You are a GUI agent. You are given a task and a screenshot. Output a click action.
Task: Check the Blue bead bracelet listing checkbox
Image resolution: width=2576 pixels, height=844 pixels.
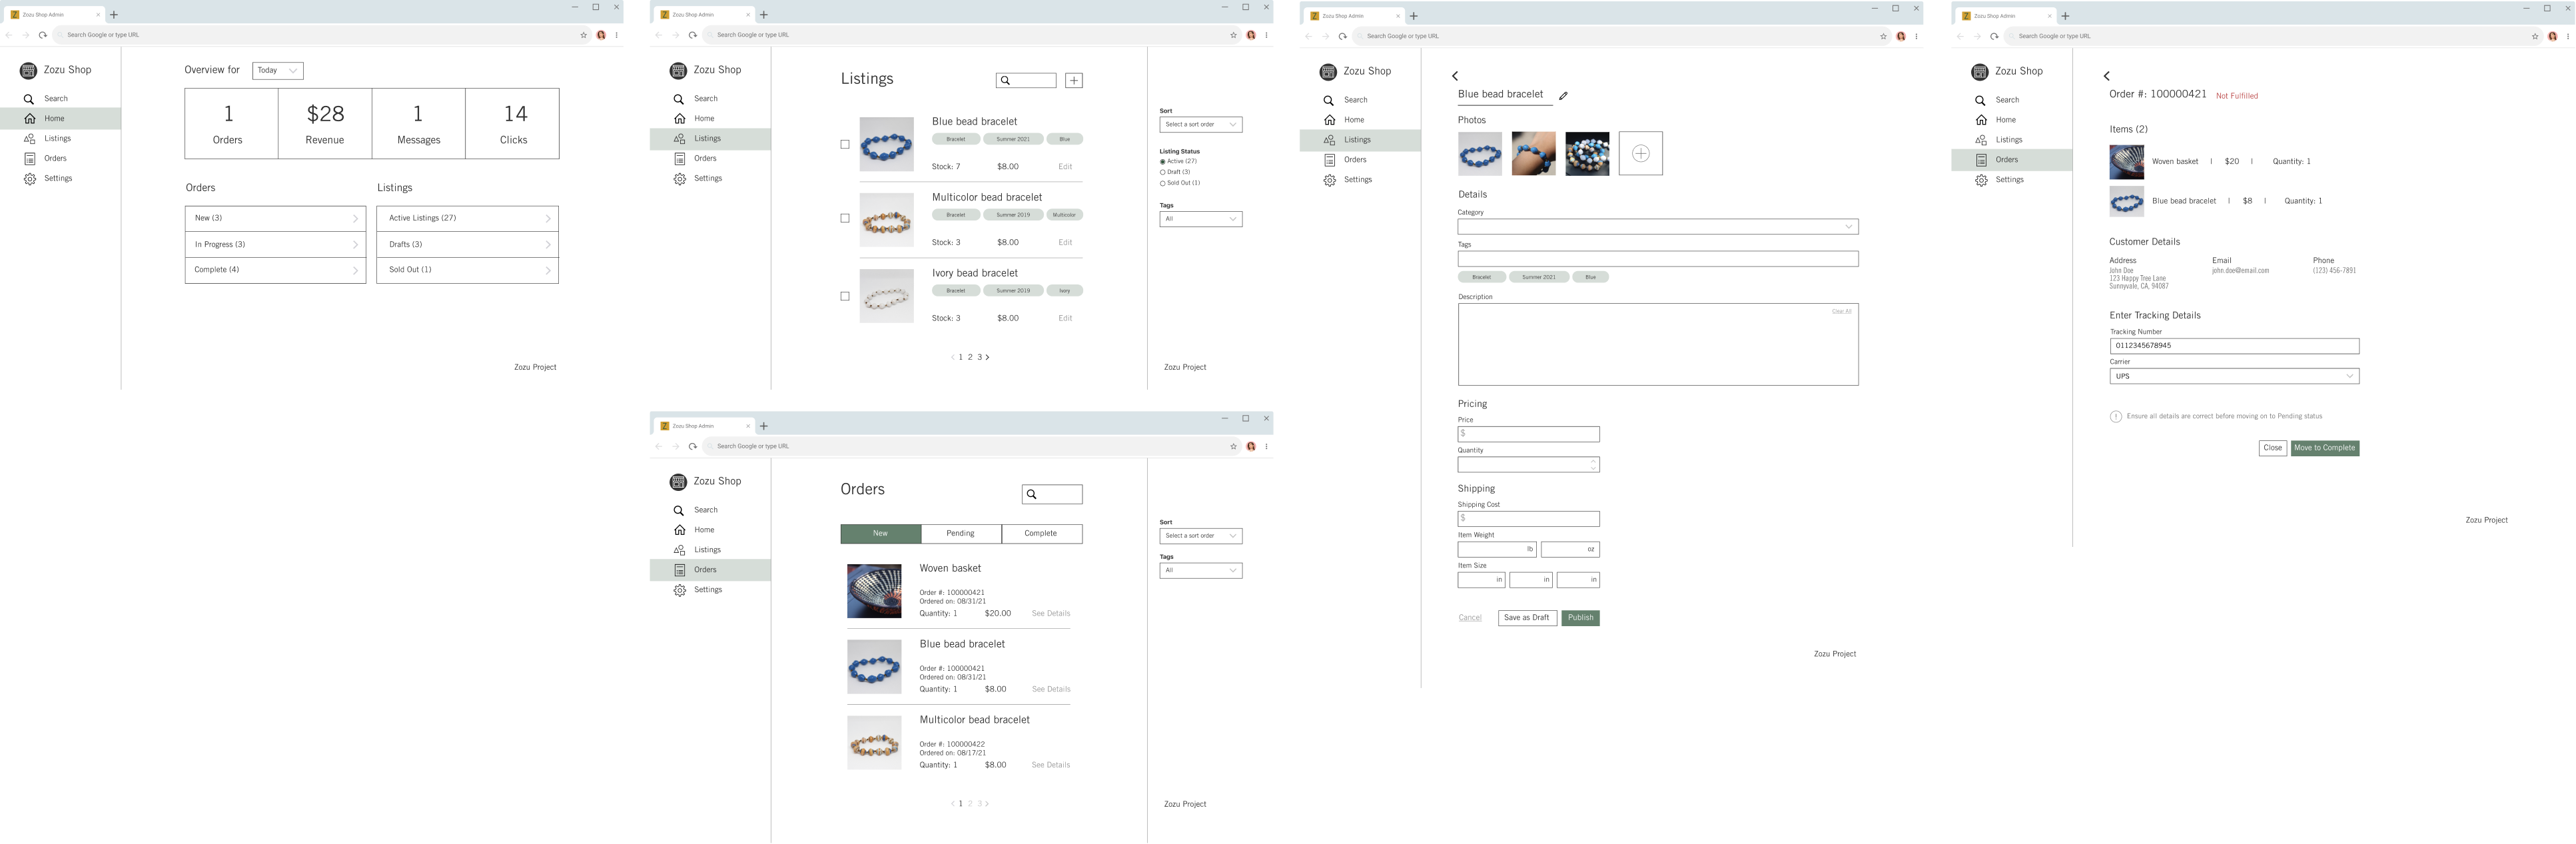[x=845, y=144]
